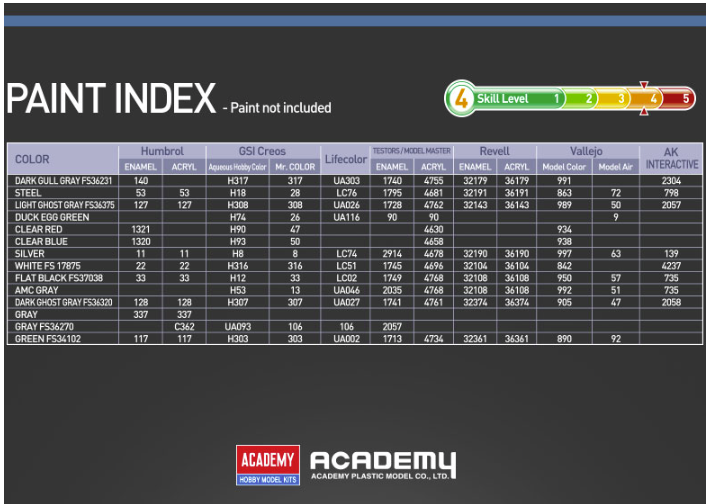Click the white ACADEMY wordmark logo
Image resolution: width=712 pixels, height=504 pixels.
coord(383,465)
